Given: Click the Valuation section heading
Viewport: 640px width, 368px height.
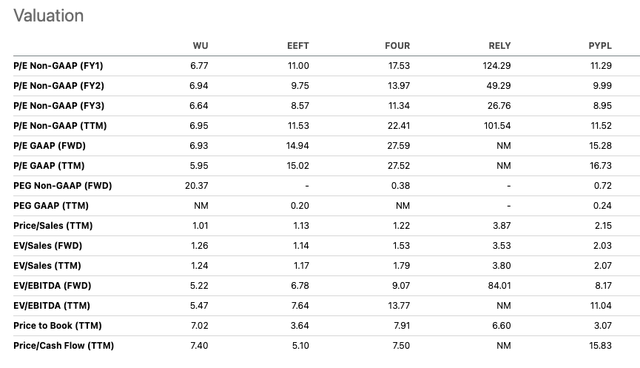Looking at the screenshot, I should click(x=49, y=16).
